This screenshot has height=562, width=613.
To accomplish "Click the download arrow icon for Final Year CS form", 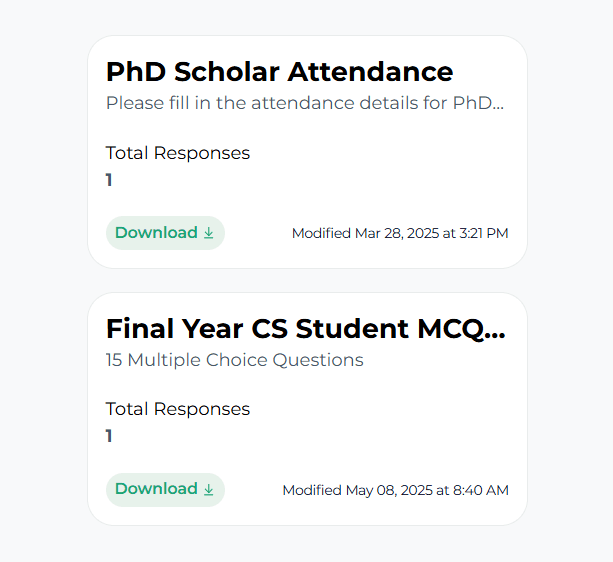I will coord(209,489).
